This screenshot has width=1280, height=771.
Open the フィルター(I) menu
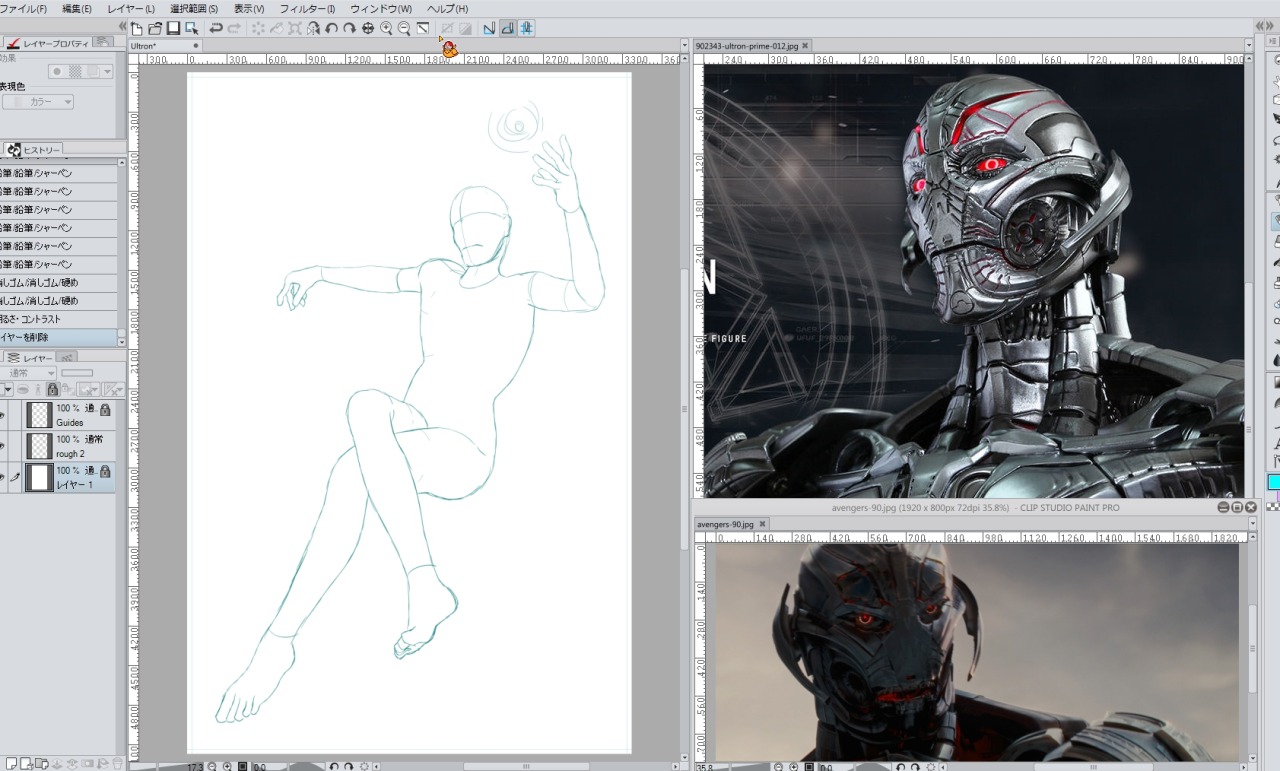[x=307, y=8]
